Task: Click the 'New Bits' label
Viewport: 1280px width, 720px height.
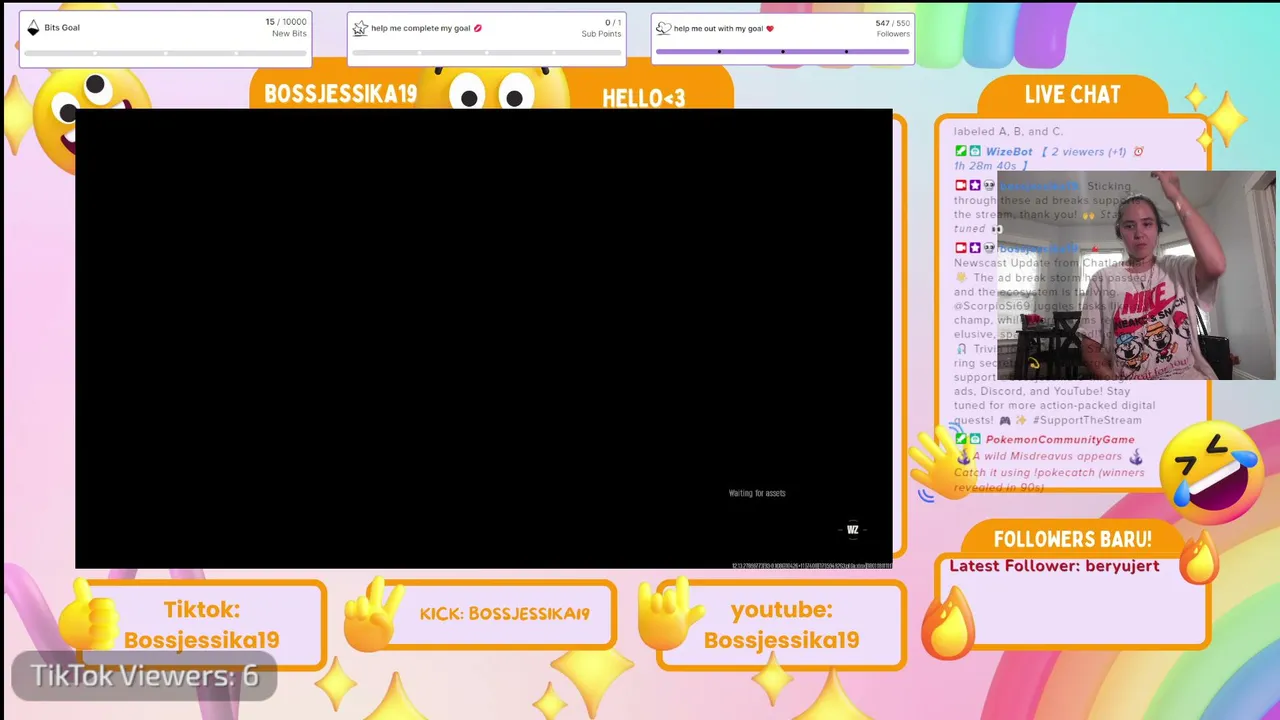Action: point(289,34)
